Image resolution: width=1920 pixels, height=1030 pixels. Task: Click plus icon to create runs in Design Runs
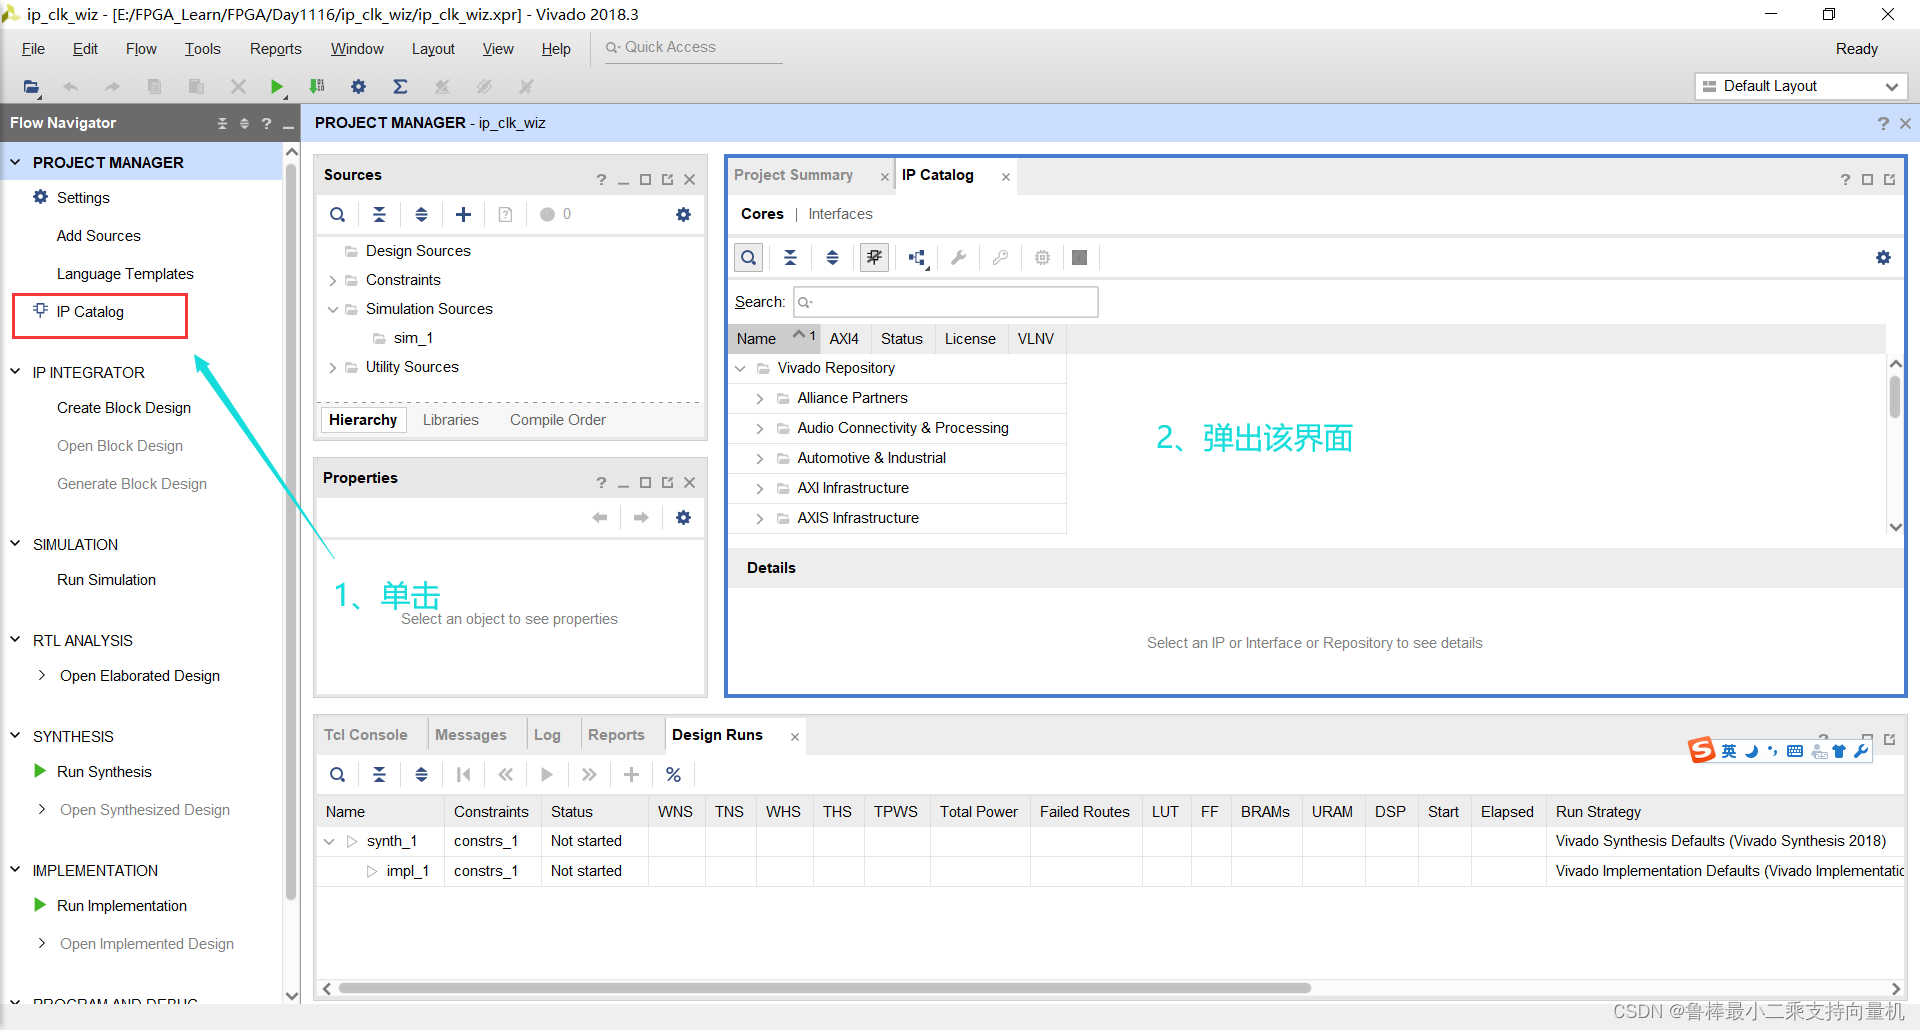(x=632, y=775)
